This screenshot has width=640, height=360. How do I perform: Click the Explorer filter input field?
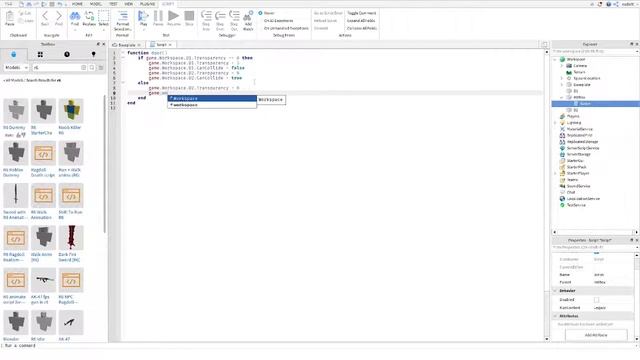[594, 51]
